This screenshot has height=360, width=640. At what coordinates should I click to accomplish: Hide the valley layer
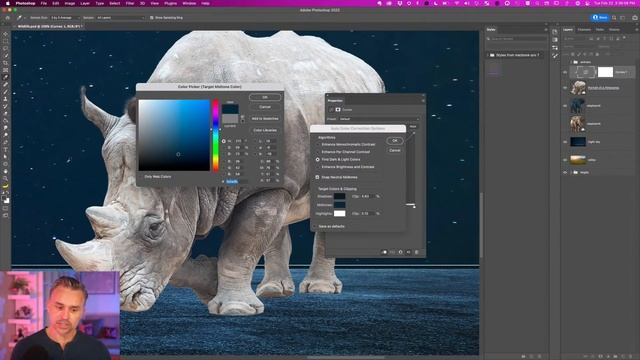[x=565, y=160]
